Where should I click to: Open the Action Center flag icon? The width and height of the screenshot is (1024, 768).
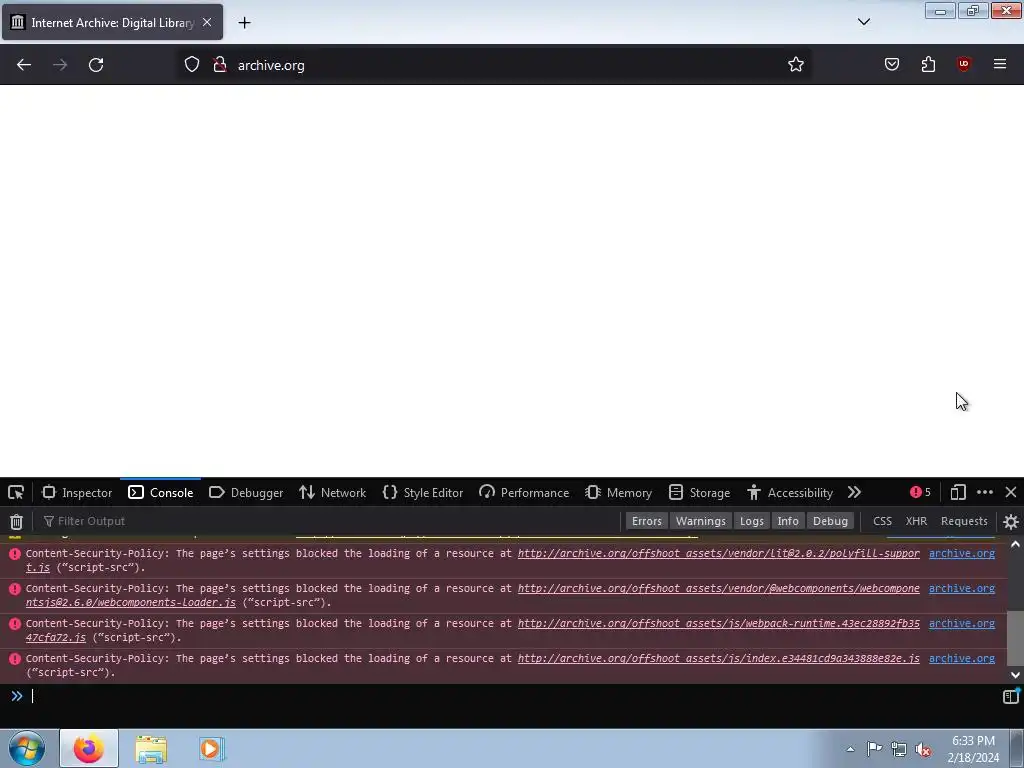(x=874, y=749)
